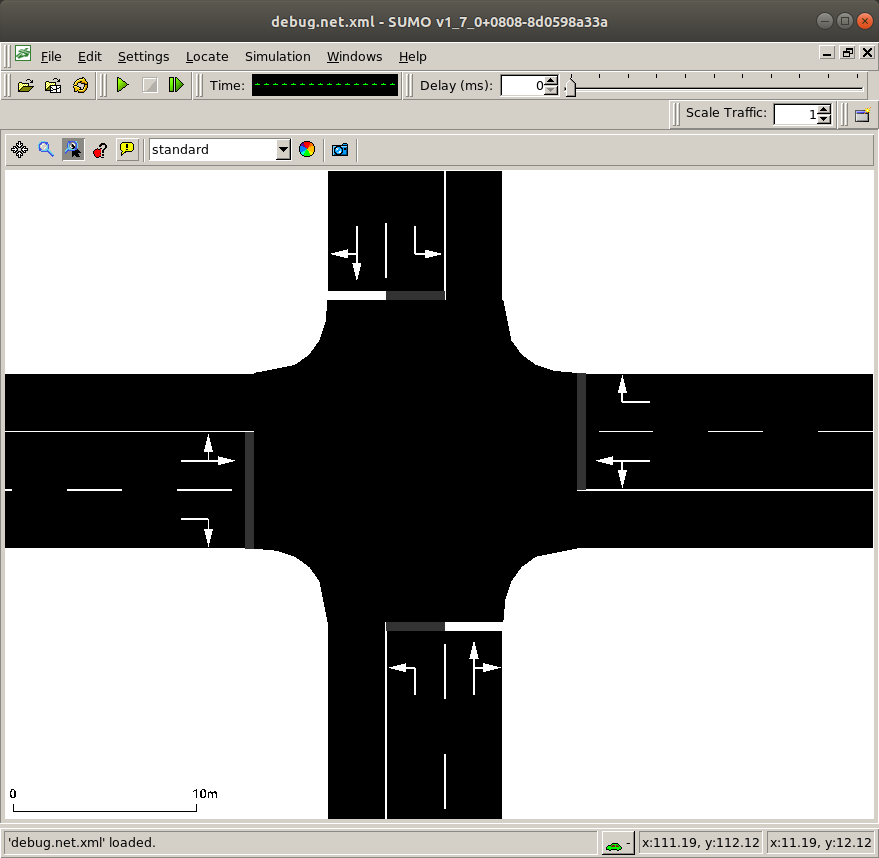Viewport: 879px width, 858px height.
Task: Open the view settings color wheel
Action: [307, 149]
